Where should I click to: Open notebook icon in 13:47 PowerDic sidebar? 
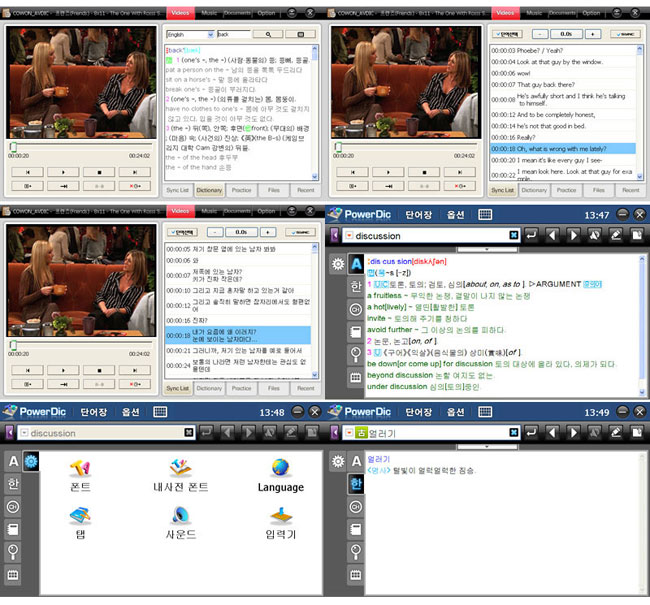[356, 332]
